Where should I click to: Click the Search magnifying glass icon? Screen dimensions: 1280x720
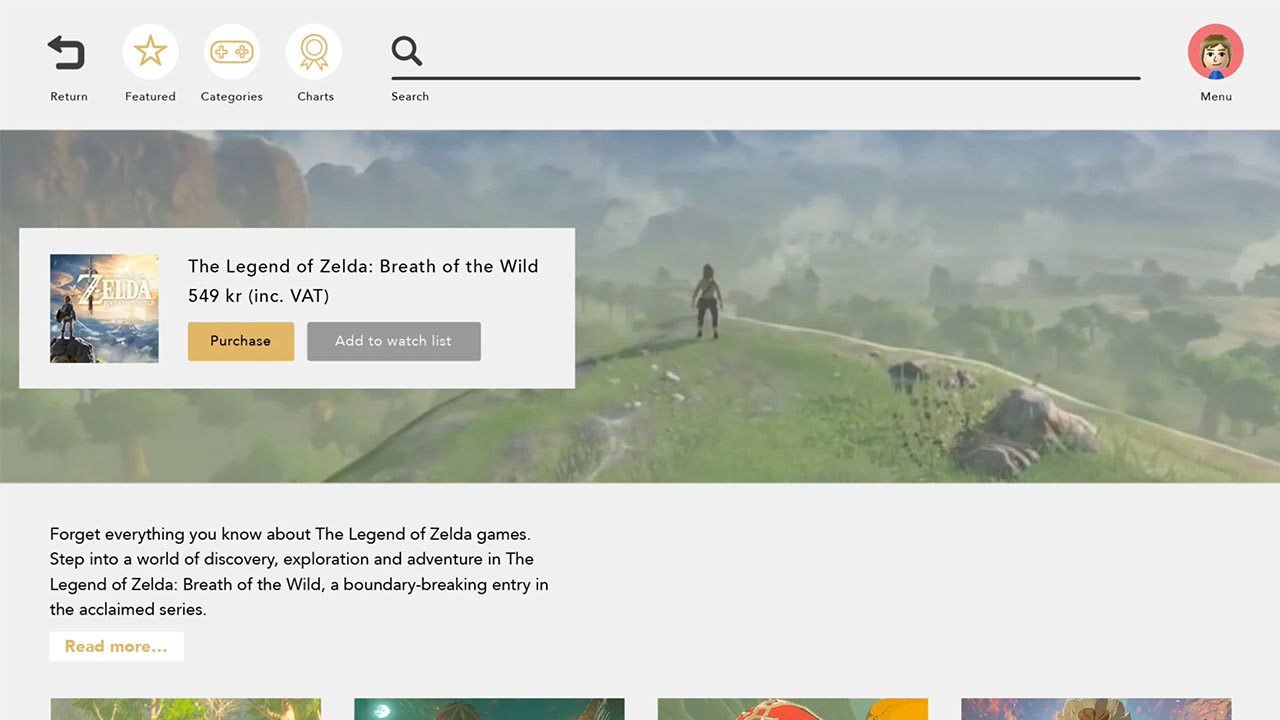click(407, 51)
